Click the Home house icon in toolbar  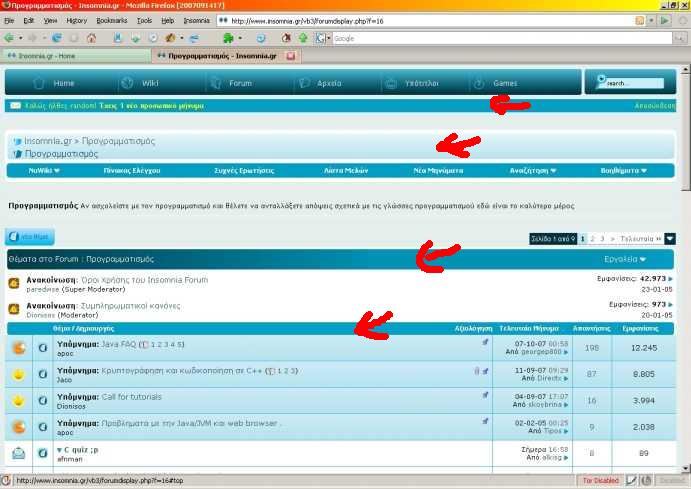(x=91, y=38)
